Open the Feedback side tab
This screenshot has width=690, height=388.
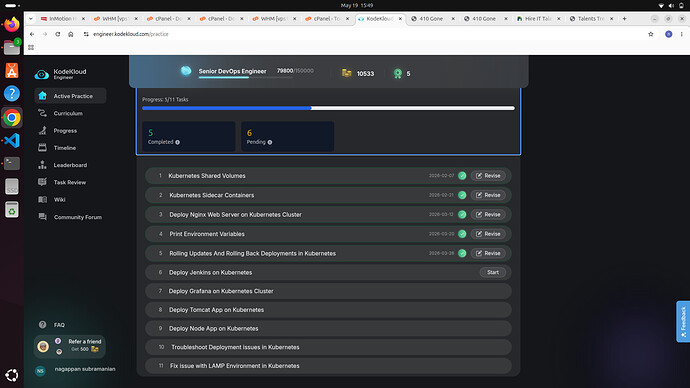683,322
